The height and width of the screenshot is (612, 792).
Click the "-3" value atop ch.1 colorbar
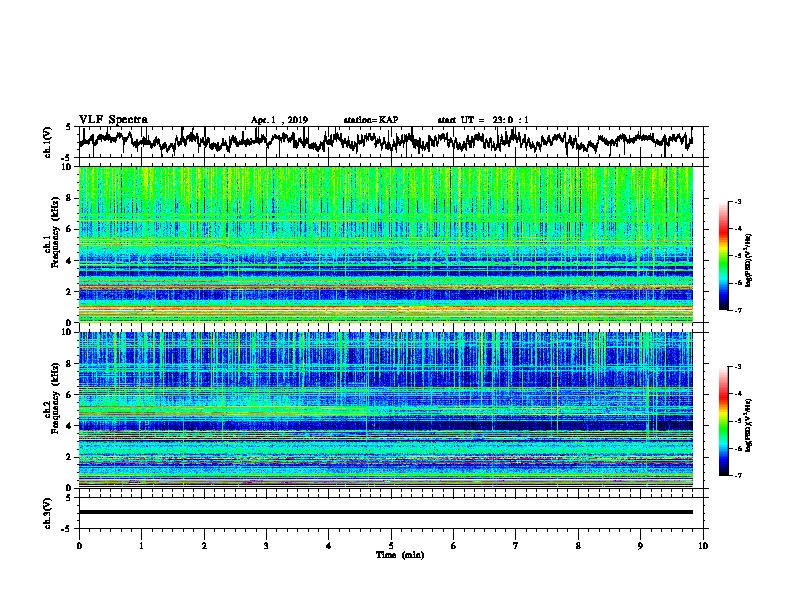[737, 201]
